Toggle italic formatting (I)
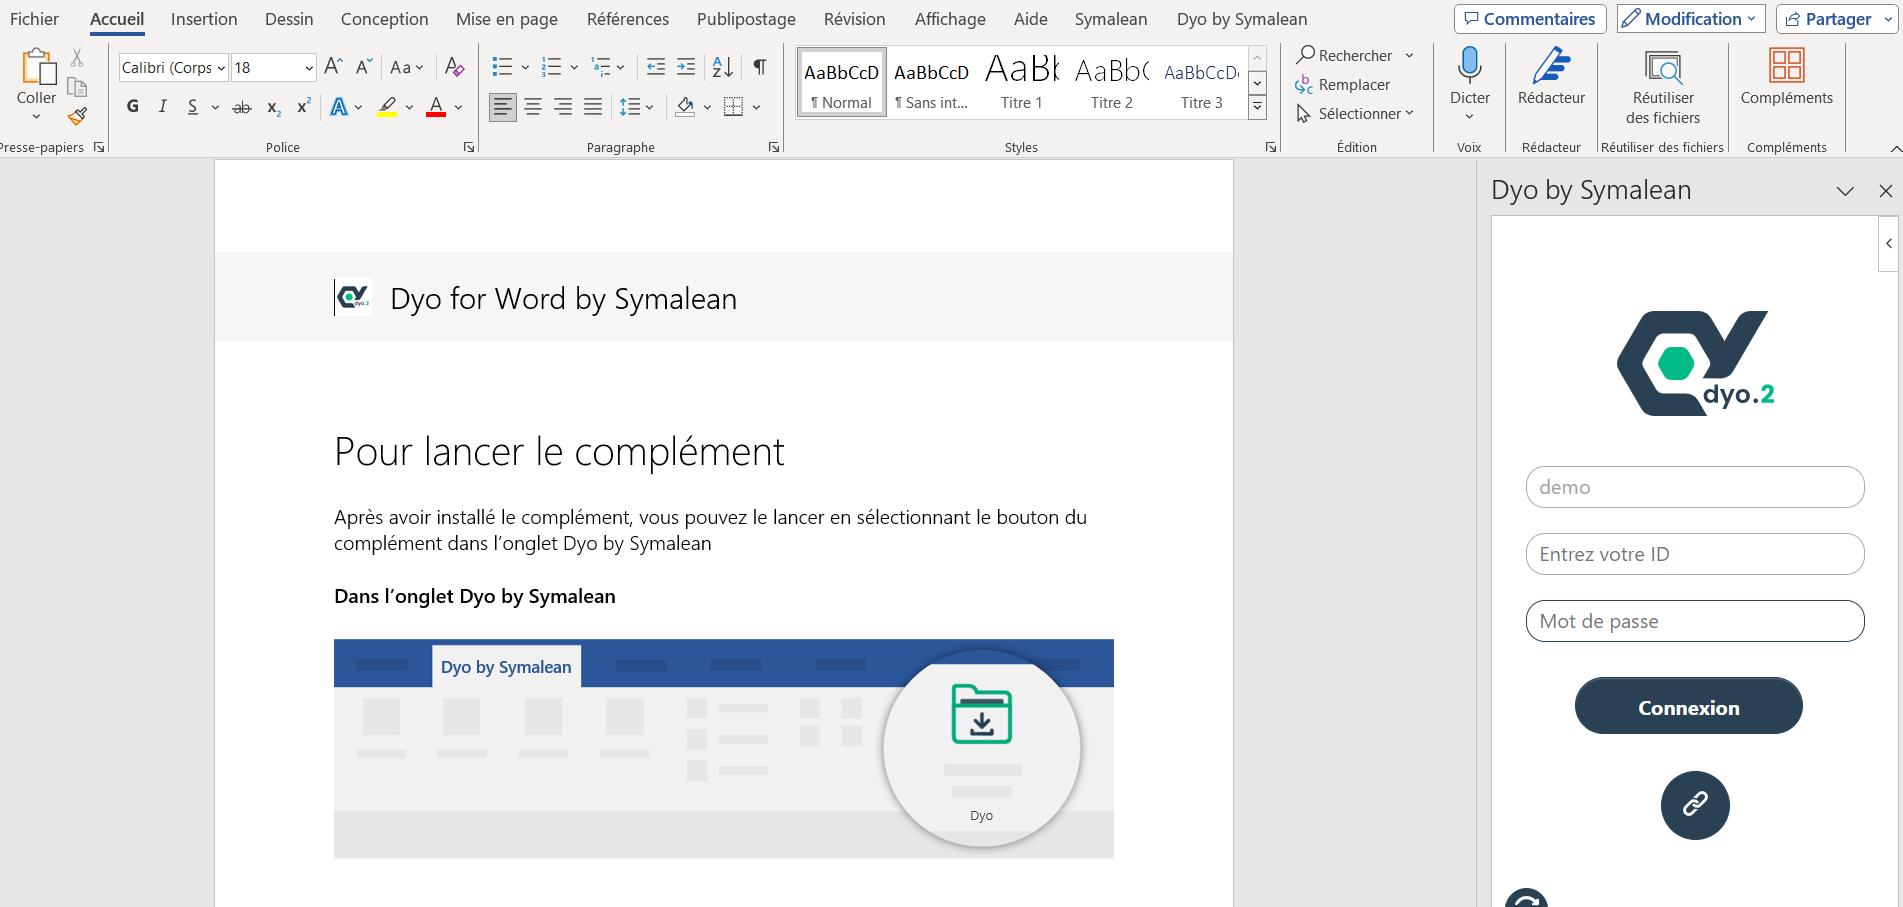The height and width of the screenshot is (907, 1903). click(x=162, y=106)
